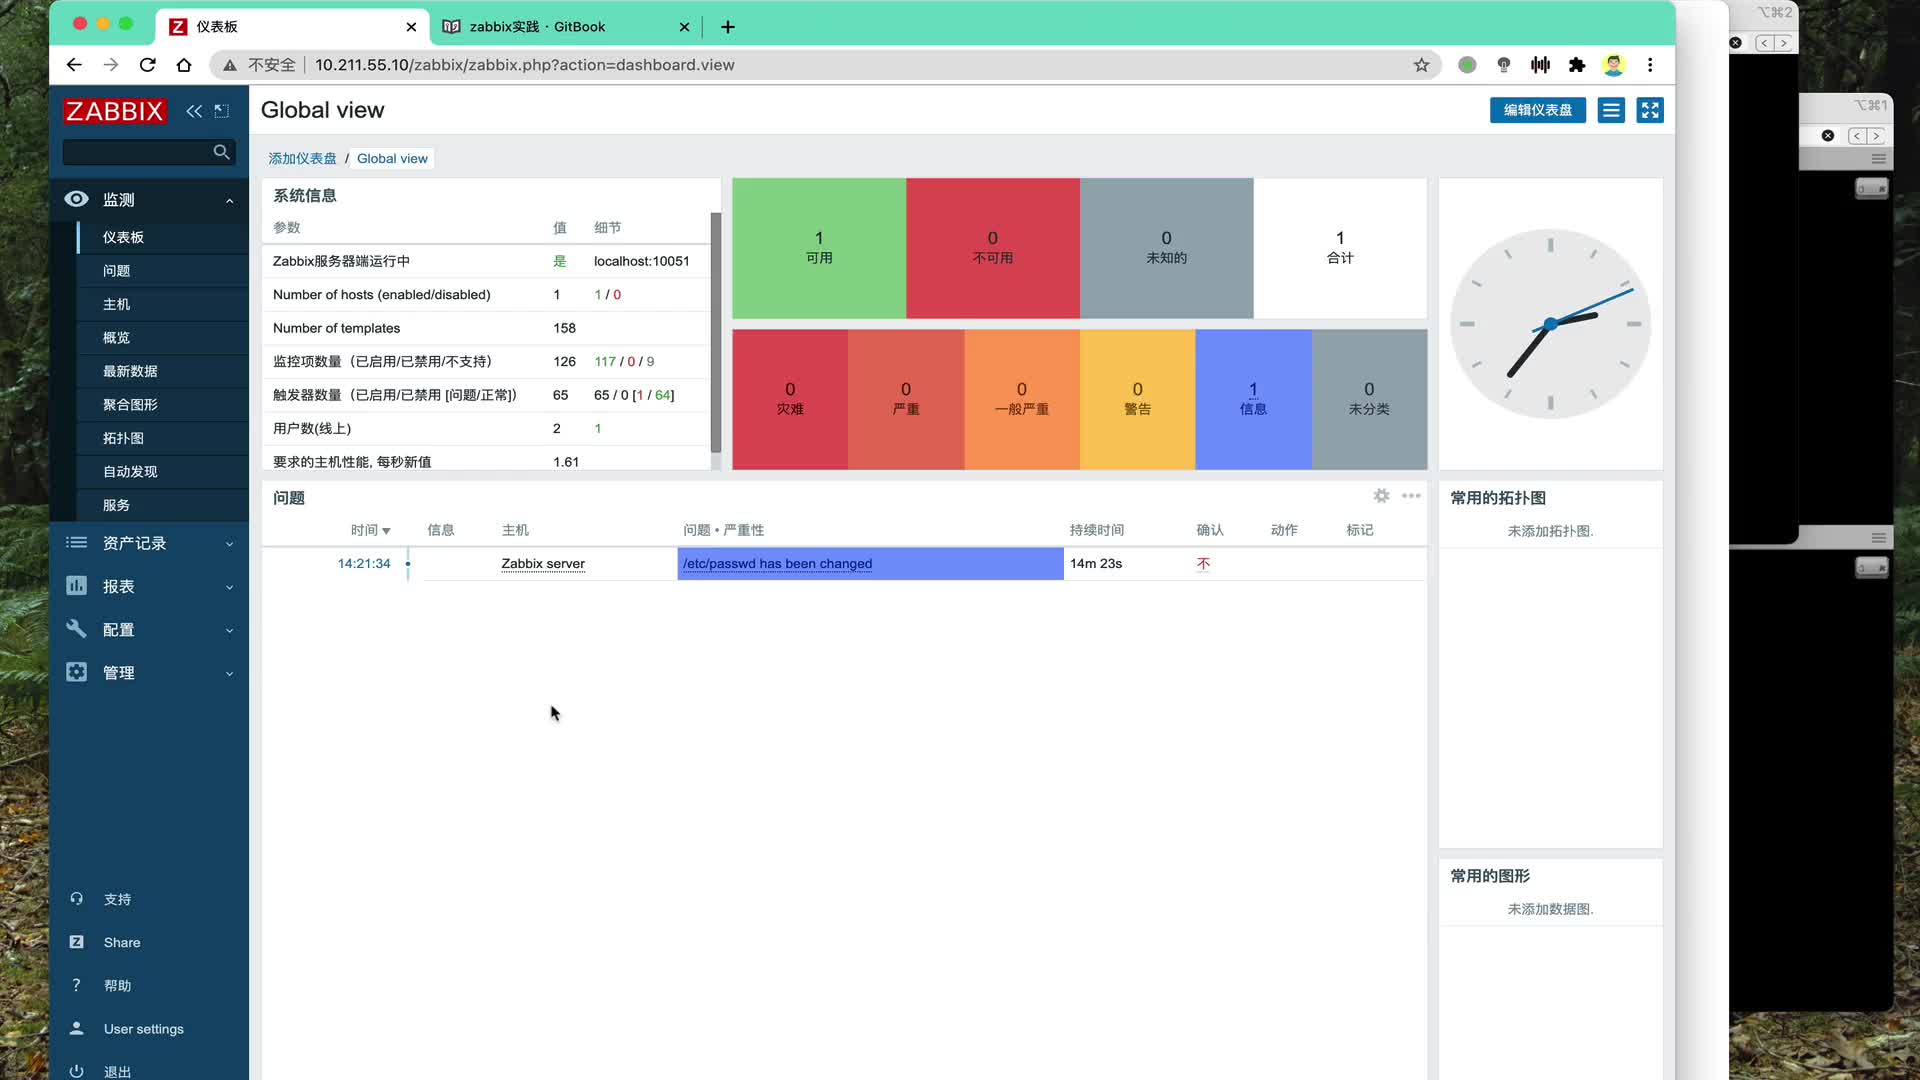Click gray 未知的 unknown hosts tile
The height and width of the screenshot is (1080, 1920).
coord(1166,248)
